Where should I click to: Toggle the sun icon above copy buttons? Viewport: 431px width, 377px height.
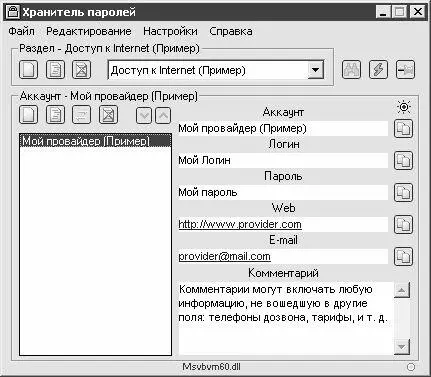click(x=404, y=107)
